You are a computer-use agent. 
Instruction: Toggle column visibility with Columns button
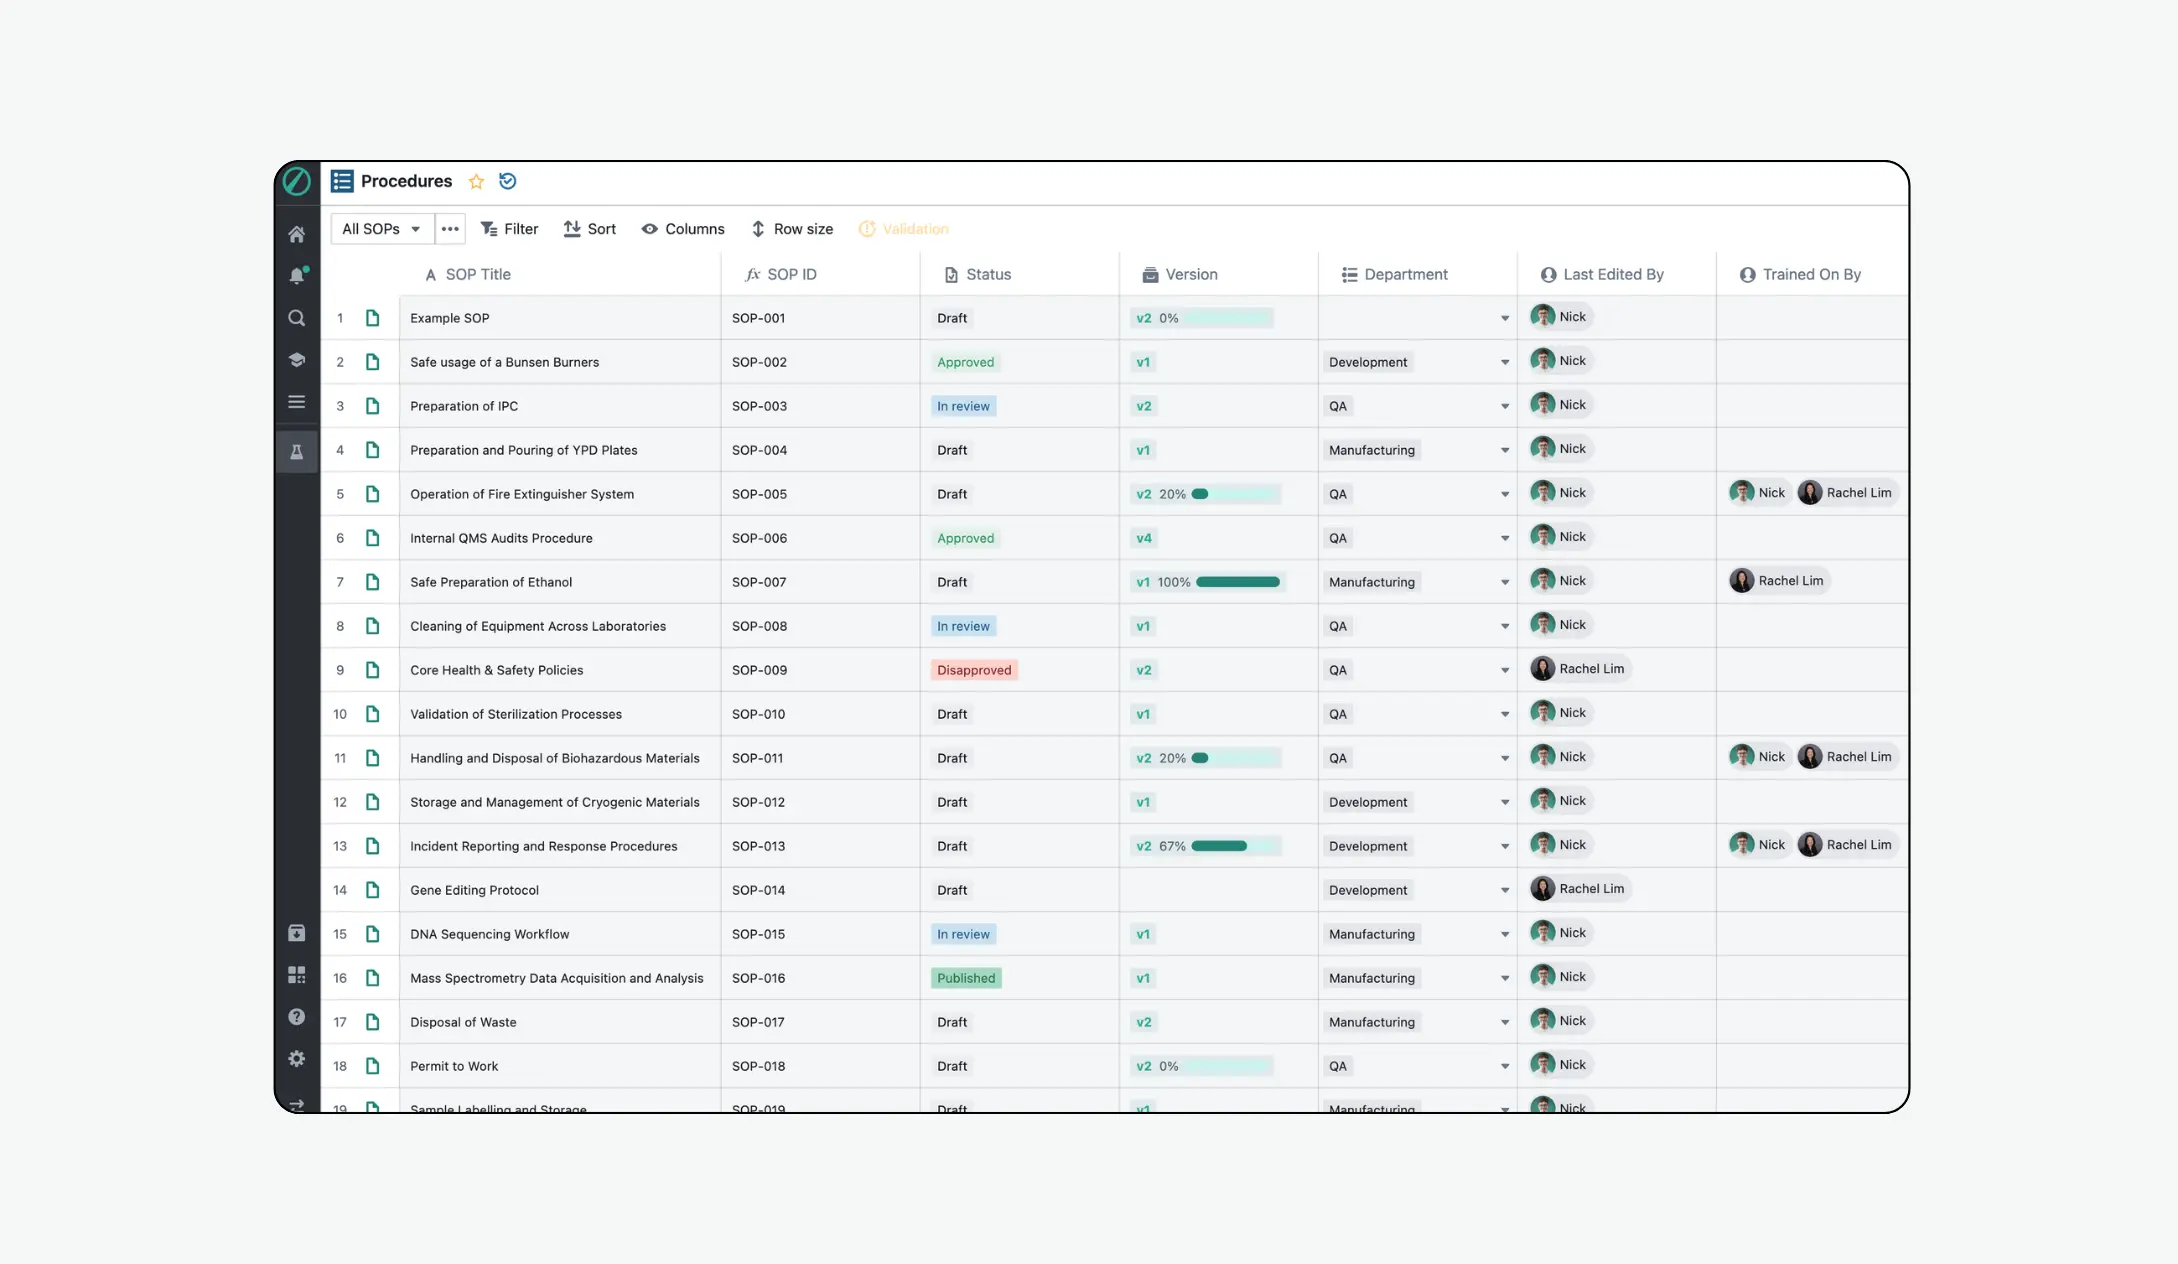point(683,229)
